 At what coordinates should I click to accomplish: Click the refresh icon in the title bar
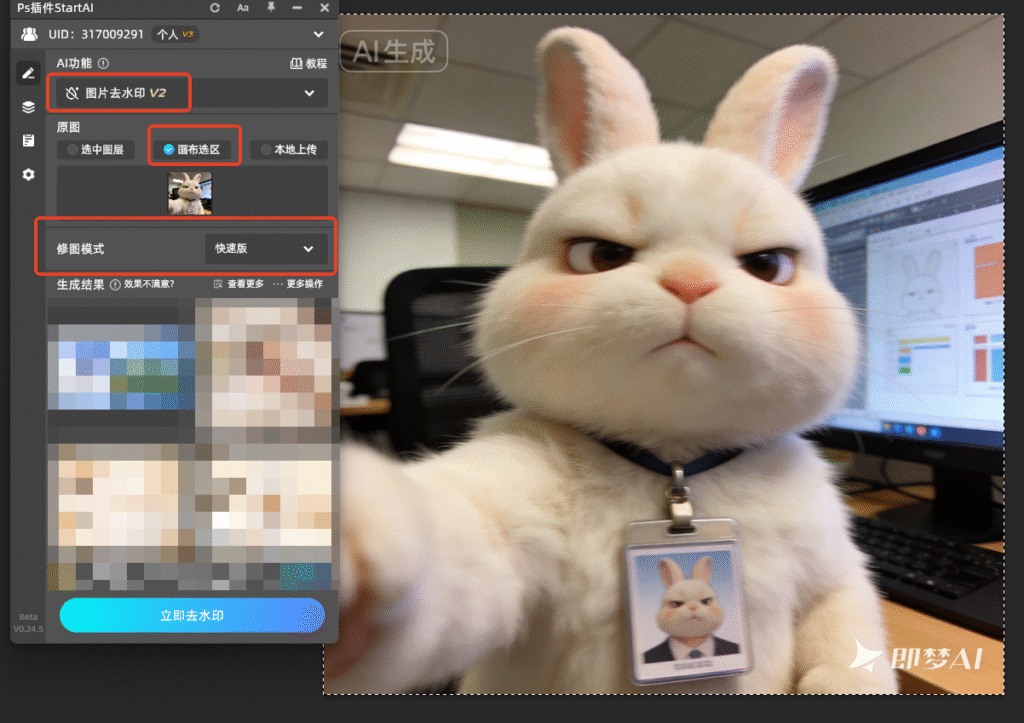coord(215,8)
